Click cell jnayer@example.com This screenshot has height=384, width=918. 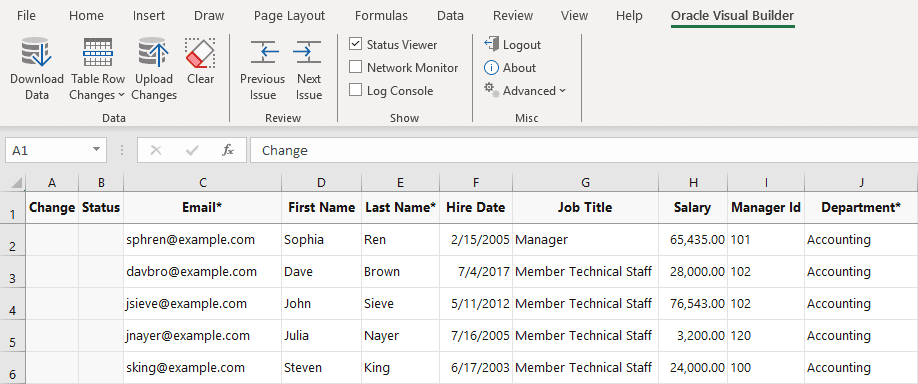pos(203,335)
